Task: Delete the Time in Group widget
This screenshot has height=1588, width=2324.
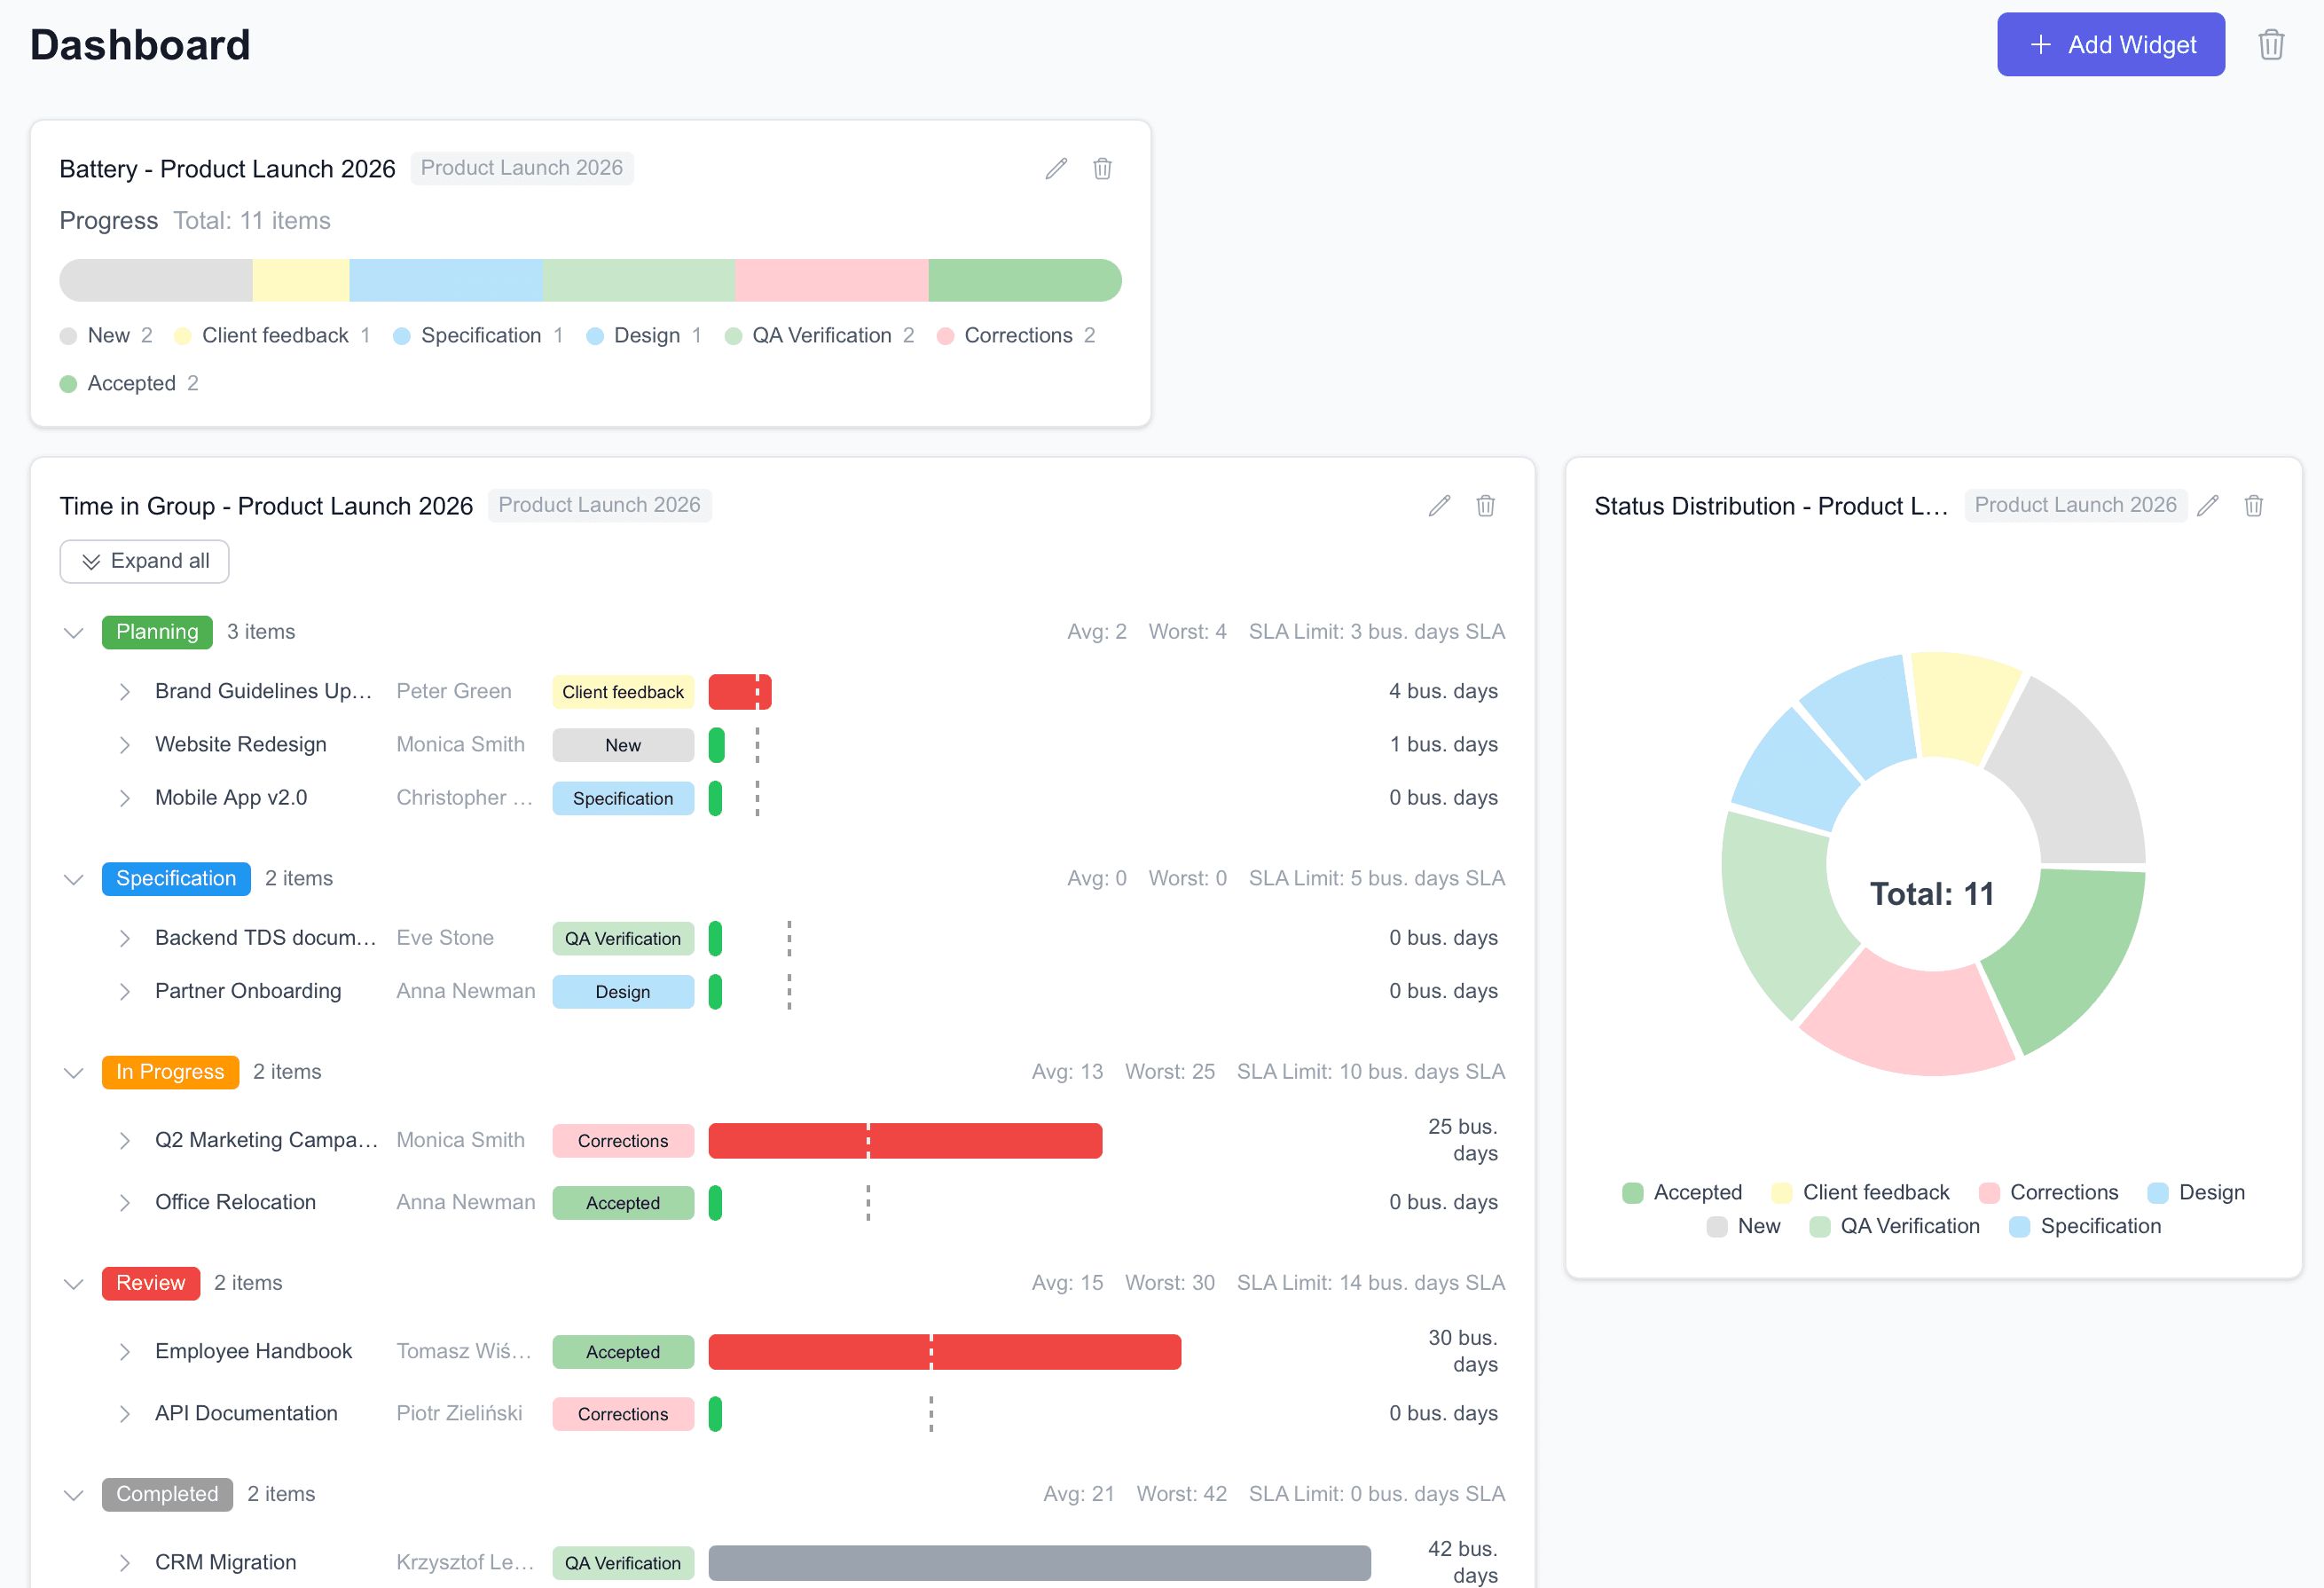Action: click(1486, 505)
